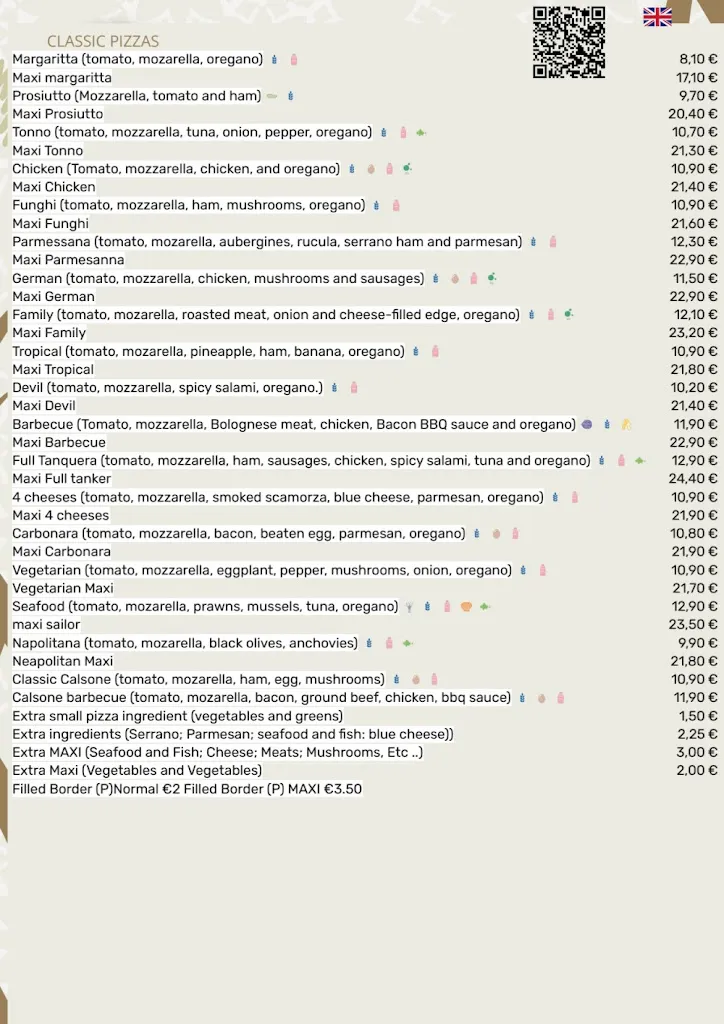Image resolution: width=724 pixels, height=1024 pixels.
Task: Click the CLASSIC PIZZAS heading
Action: tap(103, 41)
